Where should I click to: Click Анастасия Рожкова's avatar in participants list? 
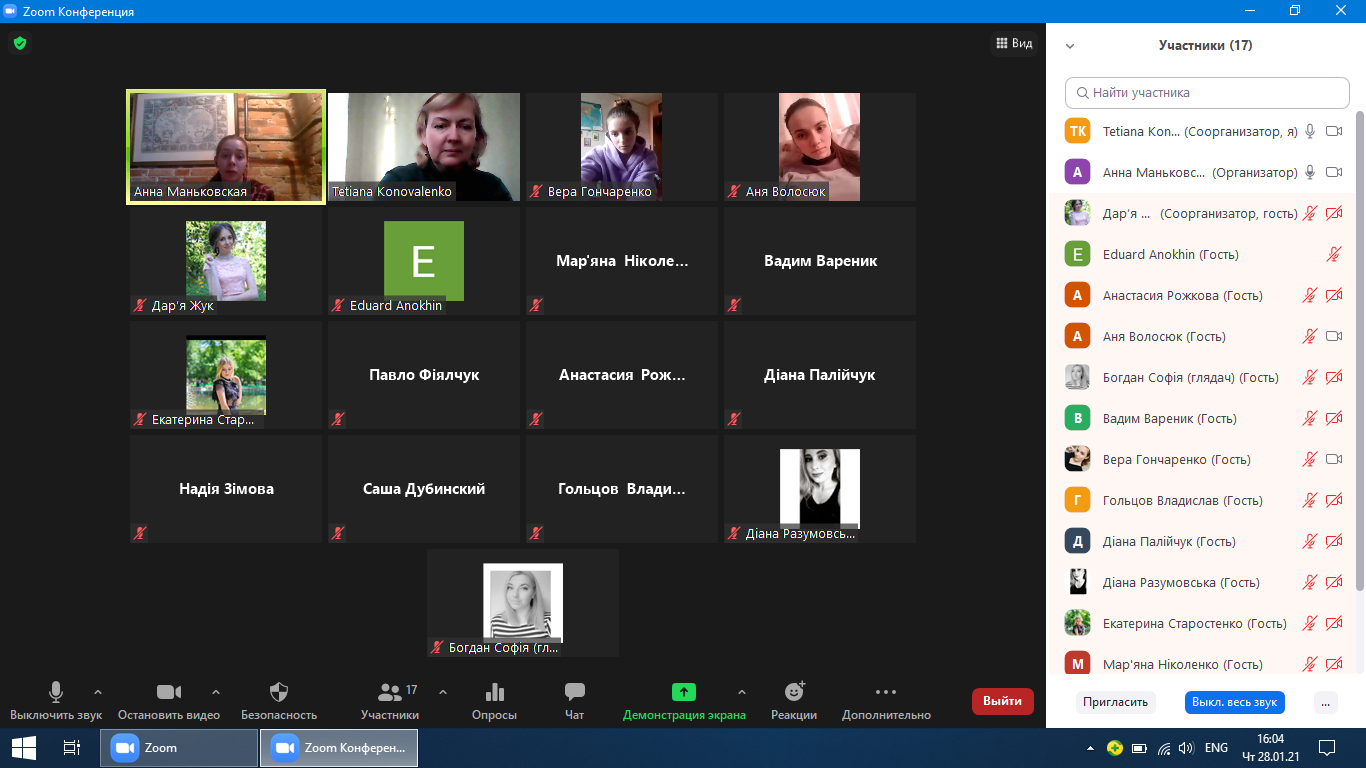tap(1077, 295)
